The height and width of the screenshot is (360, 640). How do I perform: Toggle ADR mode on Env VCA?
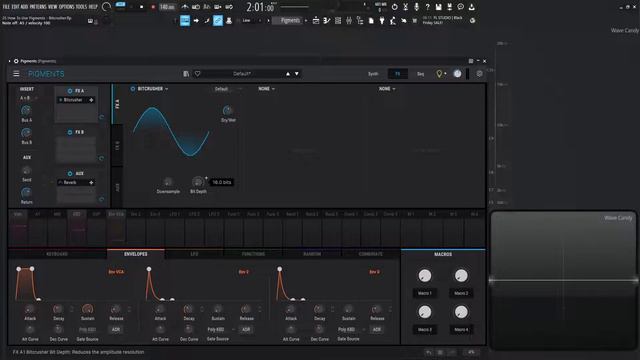116,329
